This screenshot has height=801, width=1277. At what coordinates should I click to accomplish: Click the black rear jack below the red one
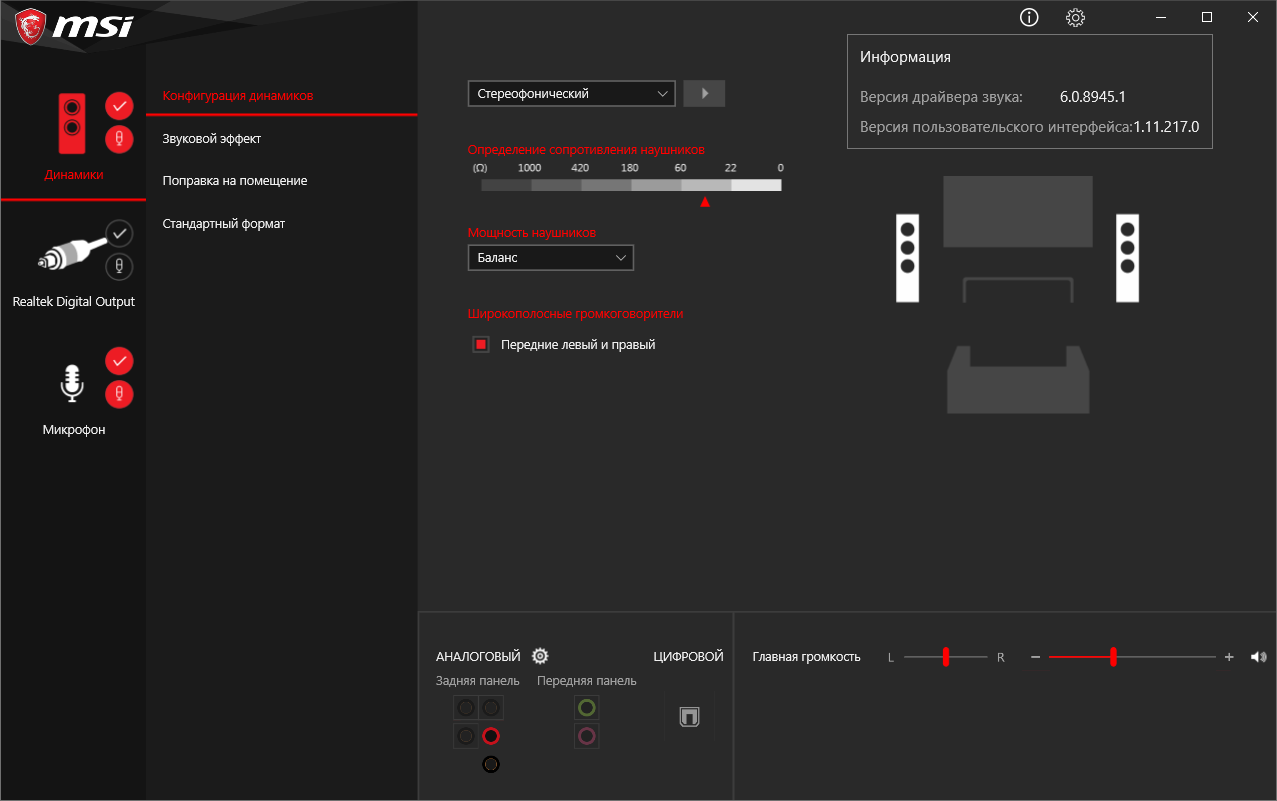490,765
